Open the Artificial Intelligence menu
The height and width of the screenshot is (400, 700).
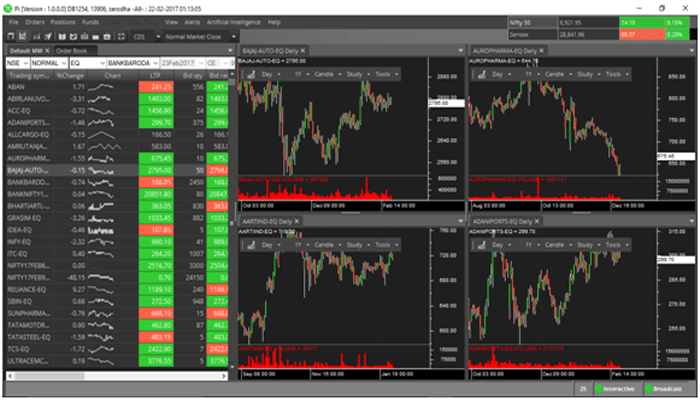pyautogui.click(x=233, y=22)
